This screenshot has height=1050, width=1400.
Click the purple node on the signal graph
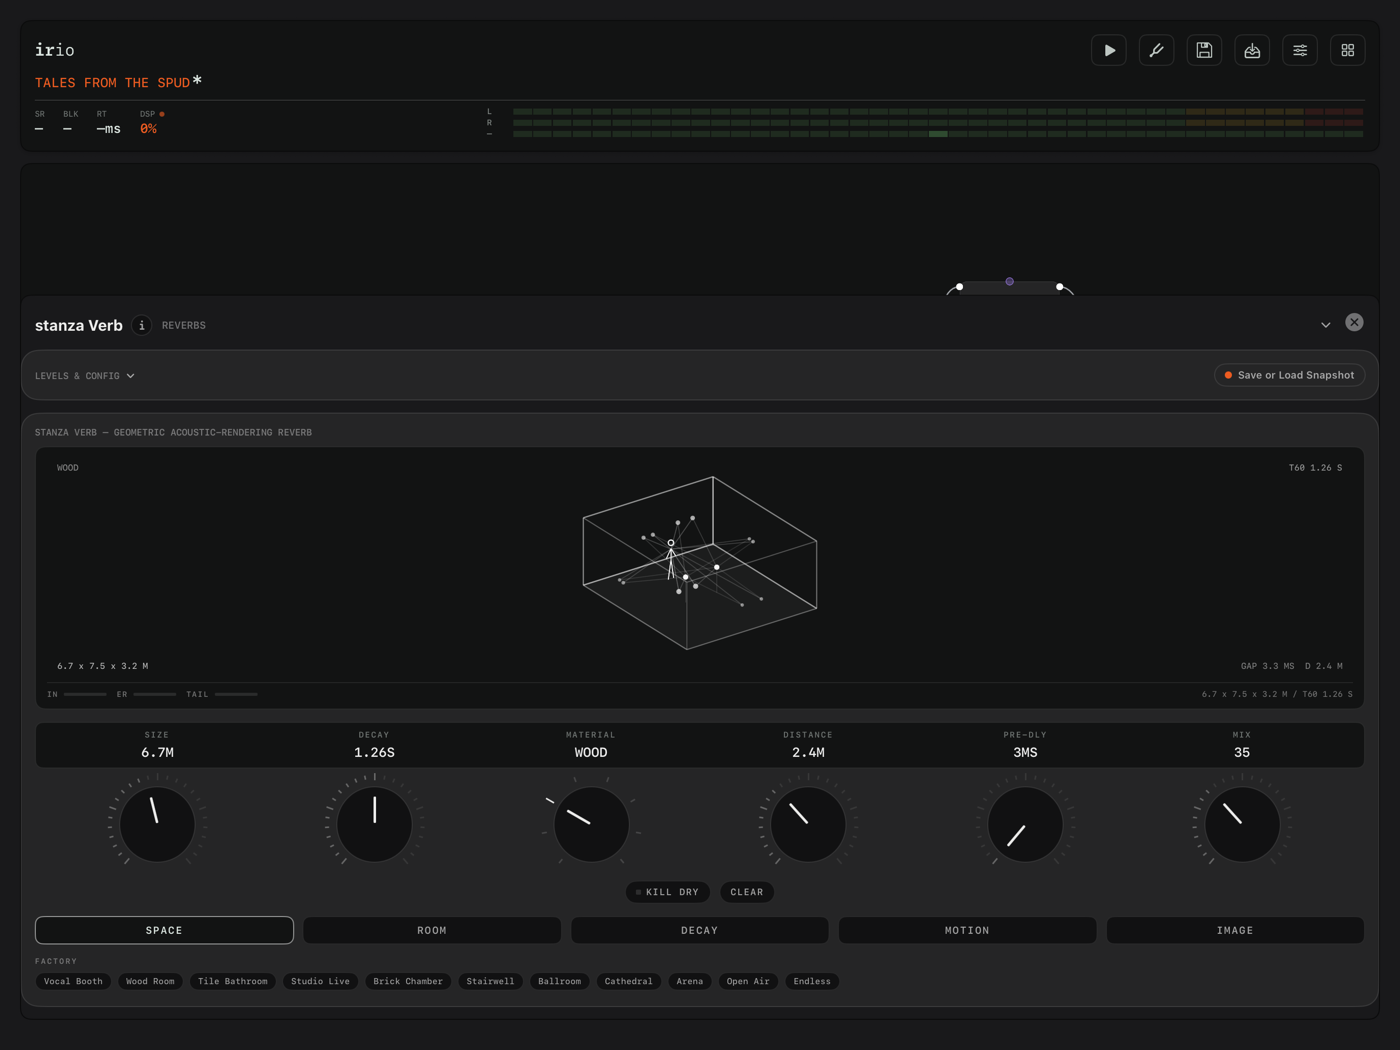[1010, 282]
